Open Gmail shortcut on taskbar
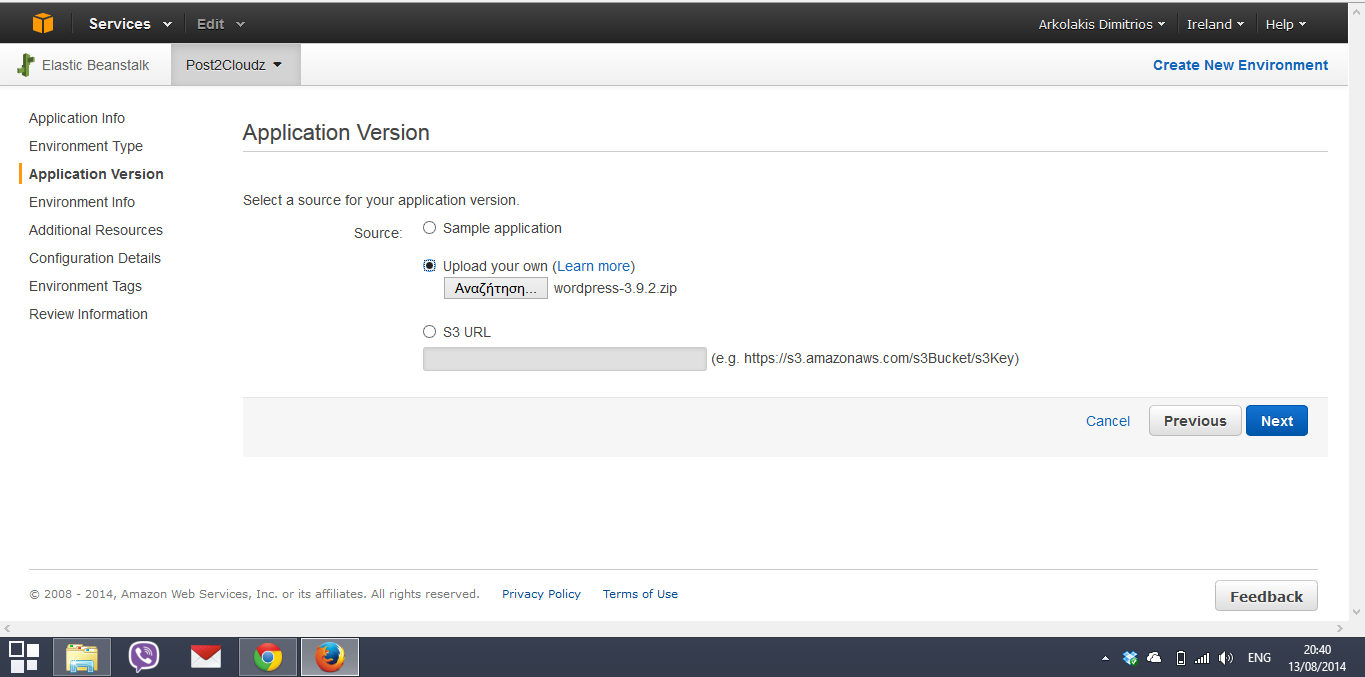The image size is (1365, 677). click(206, 657)
